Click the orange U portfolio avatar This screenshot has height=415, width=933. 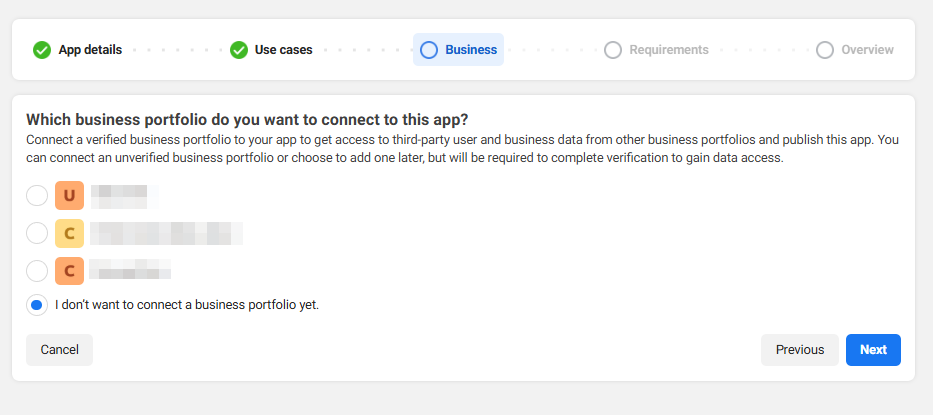(69, 195)
